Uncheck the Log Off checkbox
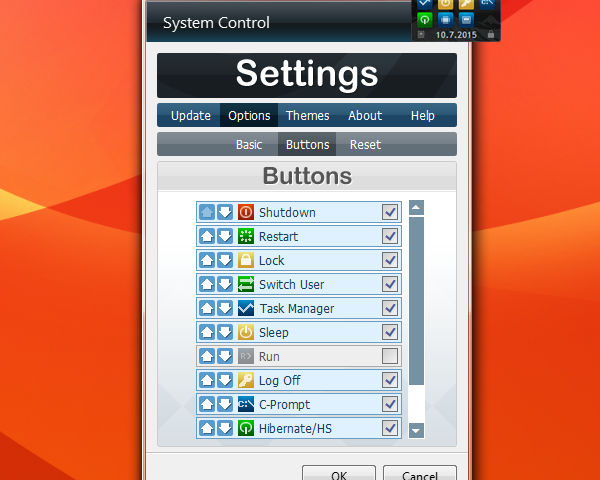The height and width of the screenshot is (480, 600). click(390, 380)
